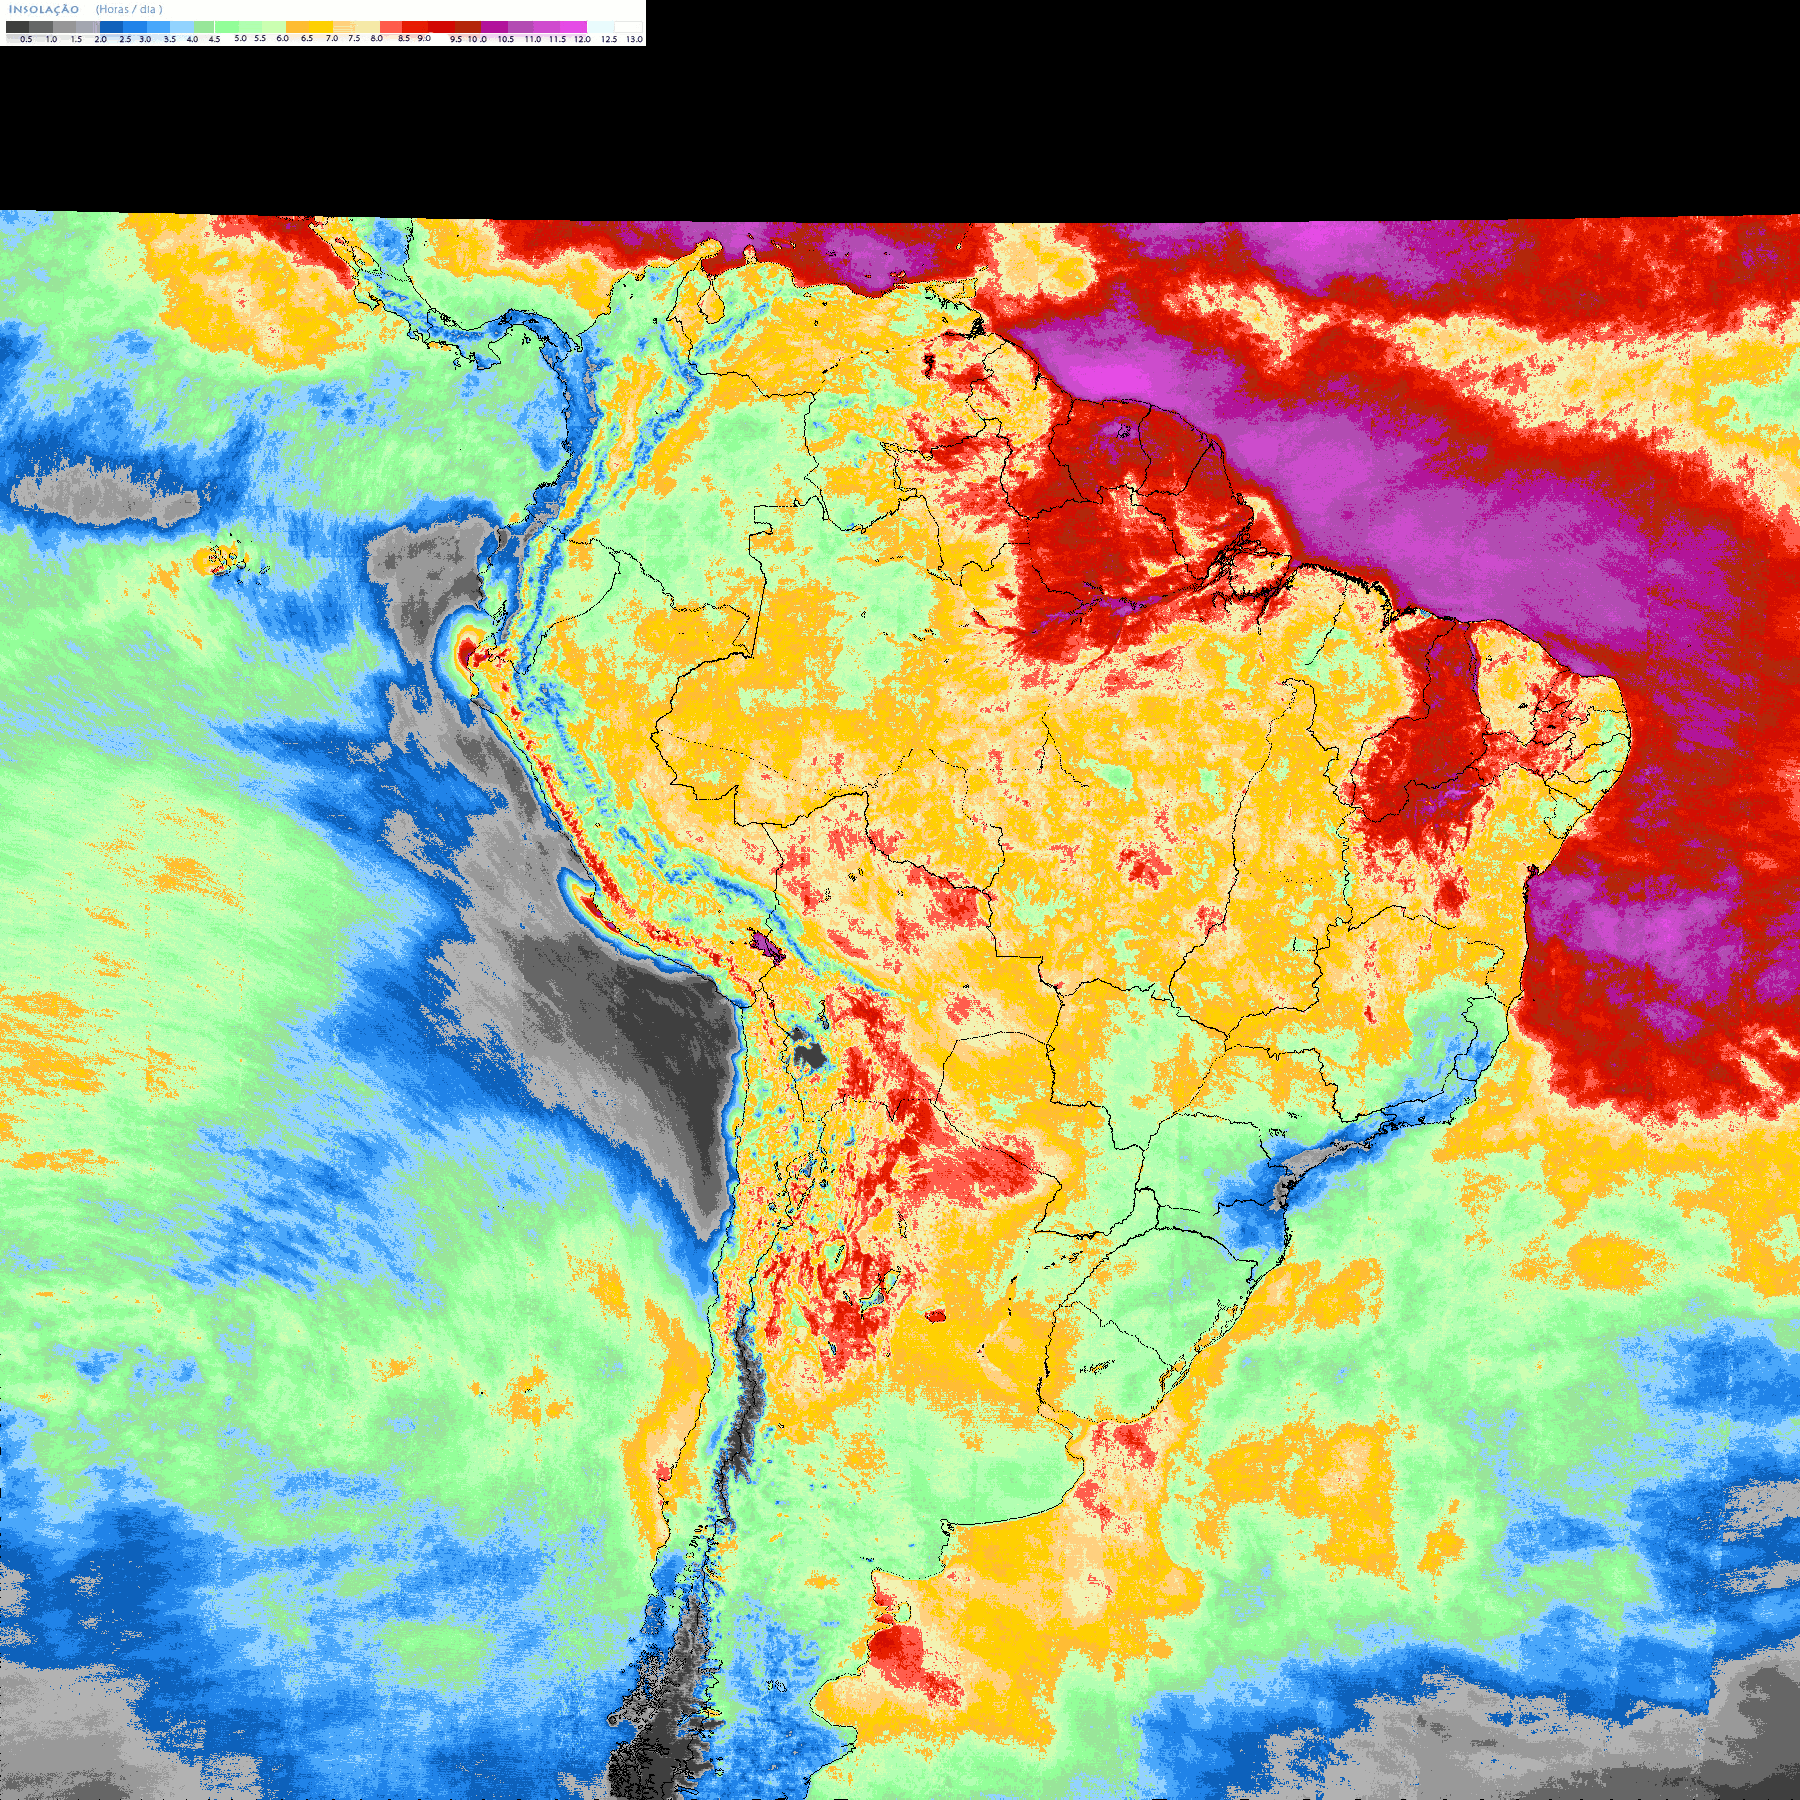
Task: Click the '2.0' scale value
Action: point(100,39)
